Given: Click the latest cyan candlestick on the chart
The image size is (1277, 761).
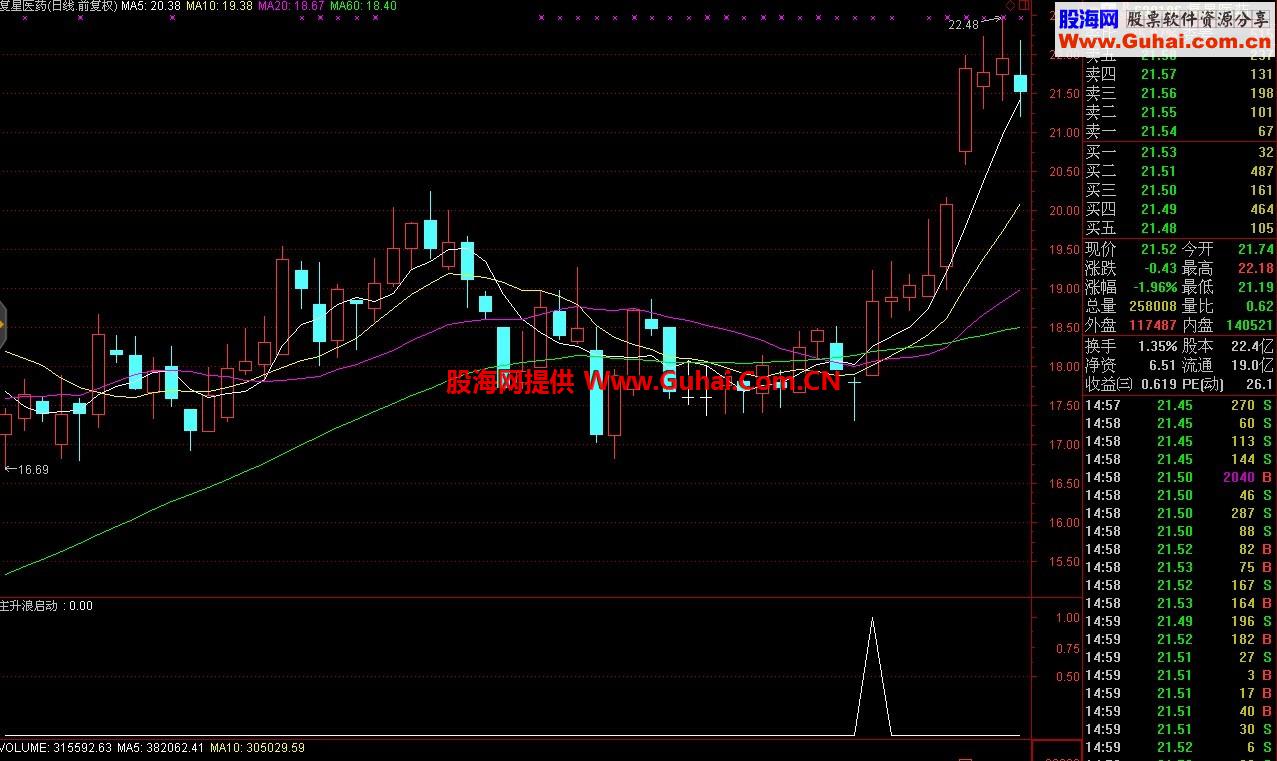Looking at the screenshot, I should pos(1021,84).
